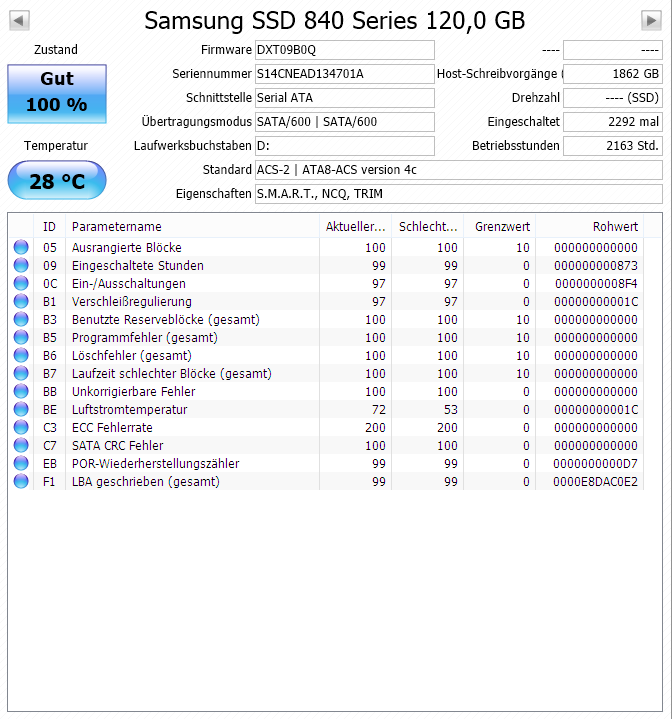Click the Schnittstelle field Serial ATA
Screen dimensions: 672x719
pos(345,98)
